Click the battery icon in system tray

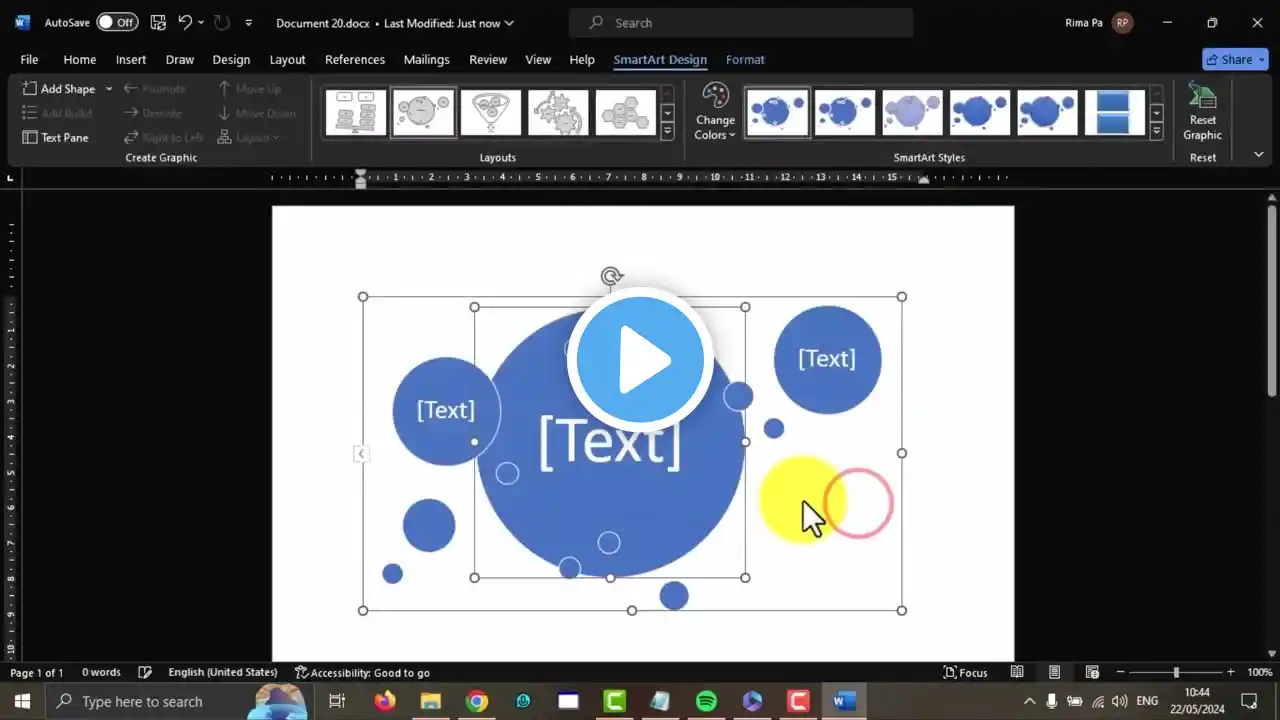[x=1075, y=701]
